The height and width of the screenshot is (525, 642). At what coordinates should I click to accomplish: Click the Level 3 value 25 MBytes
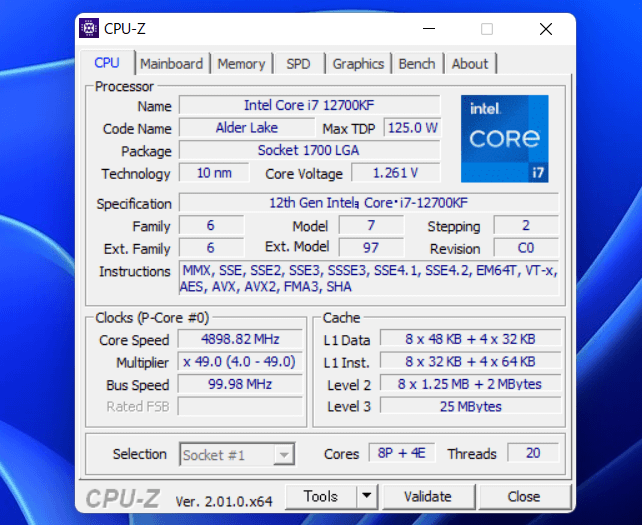point(470,407)
